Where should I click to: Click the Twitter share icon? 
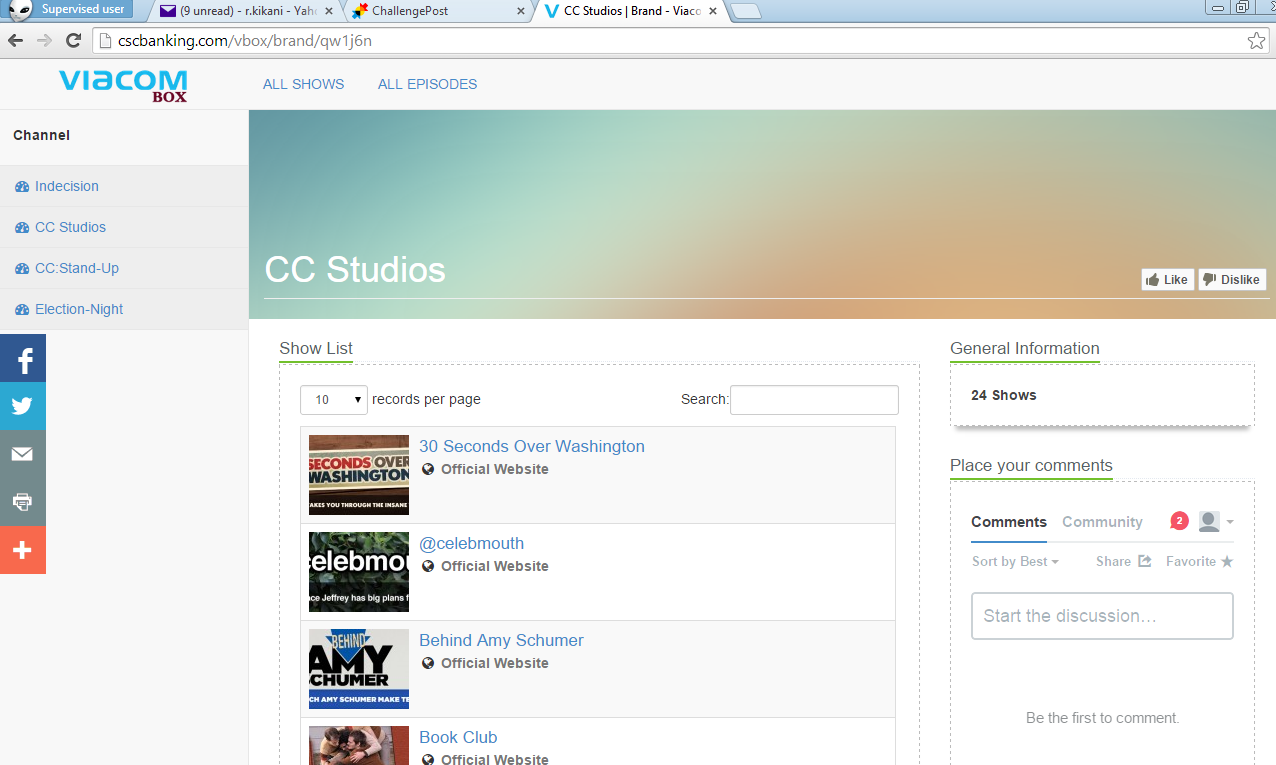coord(23,406)
